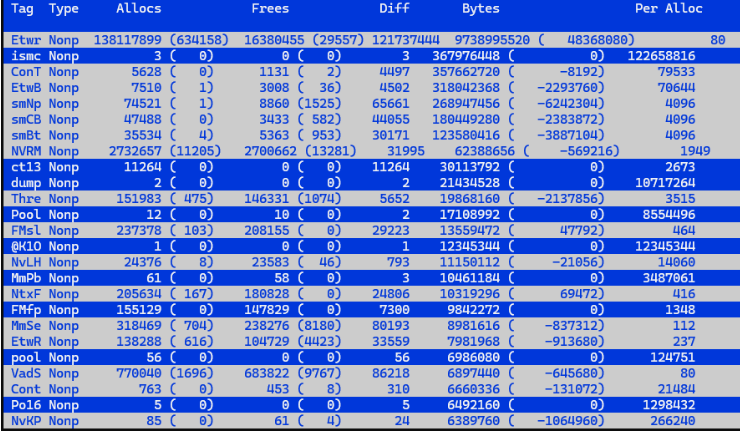Click FMfp bytes value 9842272
The width and height of the screenshot is (740, 431).
[473, 310]
